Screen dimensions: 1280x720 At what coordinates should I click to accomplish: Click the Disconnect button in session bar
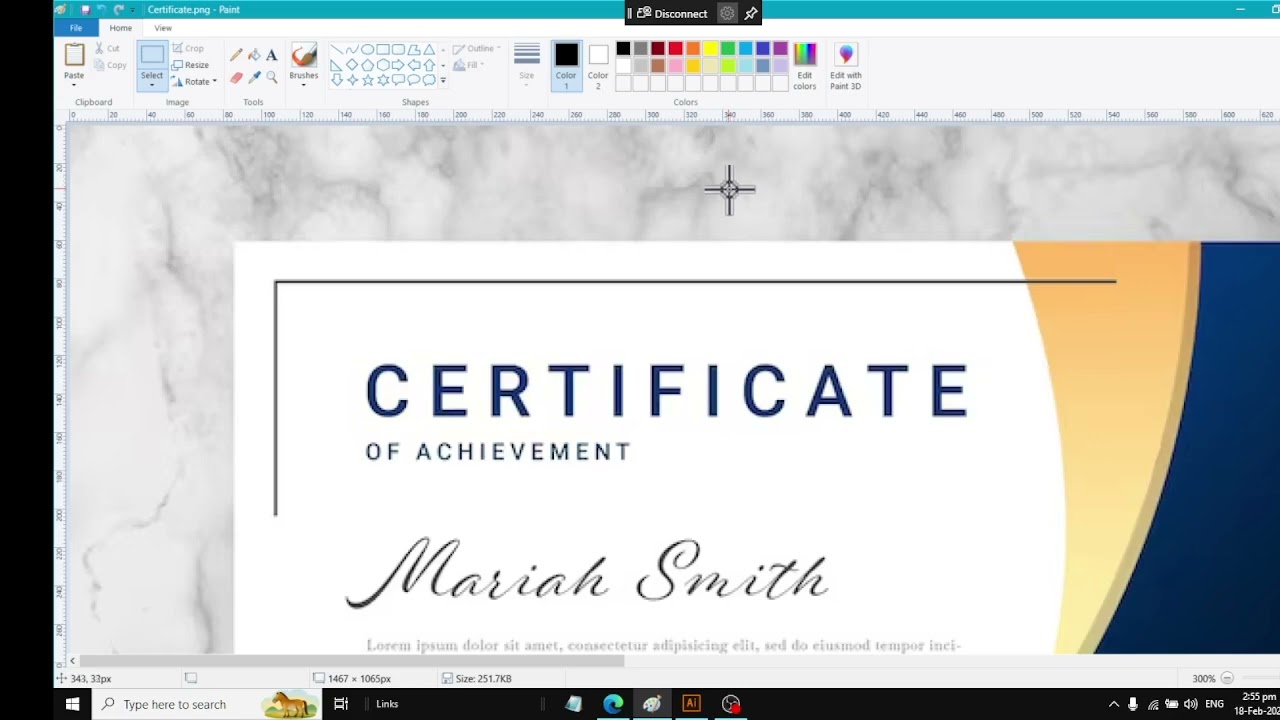click(672, 13)
